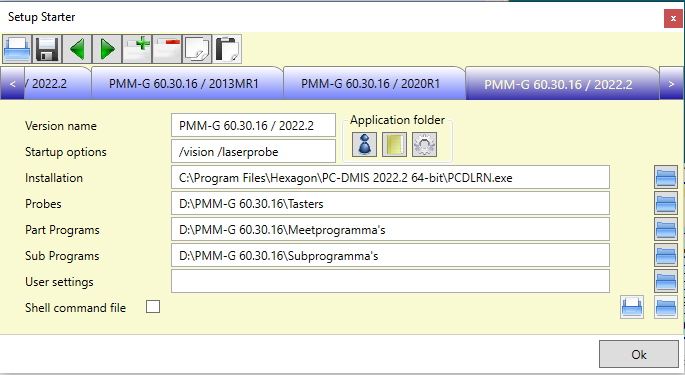The image size is (685, 375).
Task: Go to previous version with left green arrow
Action: pos(77,49)
